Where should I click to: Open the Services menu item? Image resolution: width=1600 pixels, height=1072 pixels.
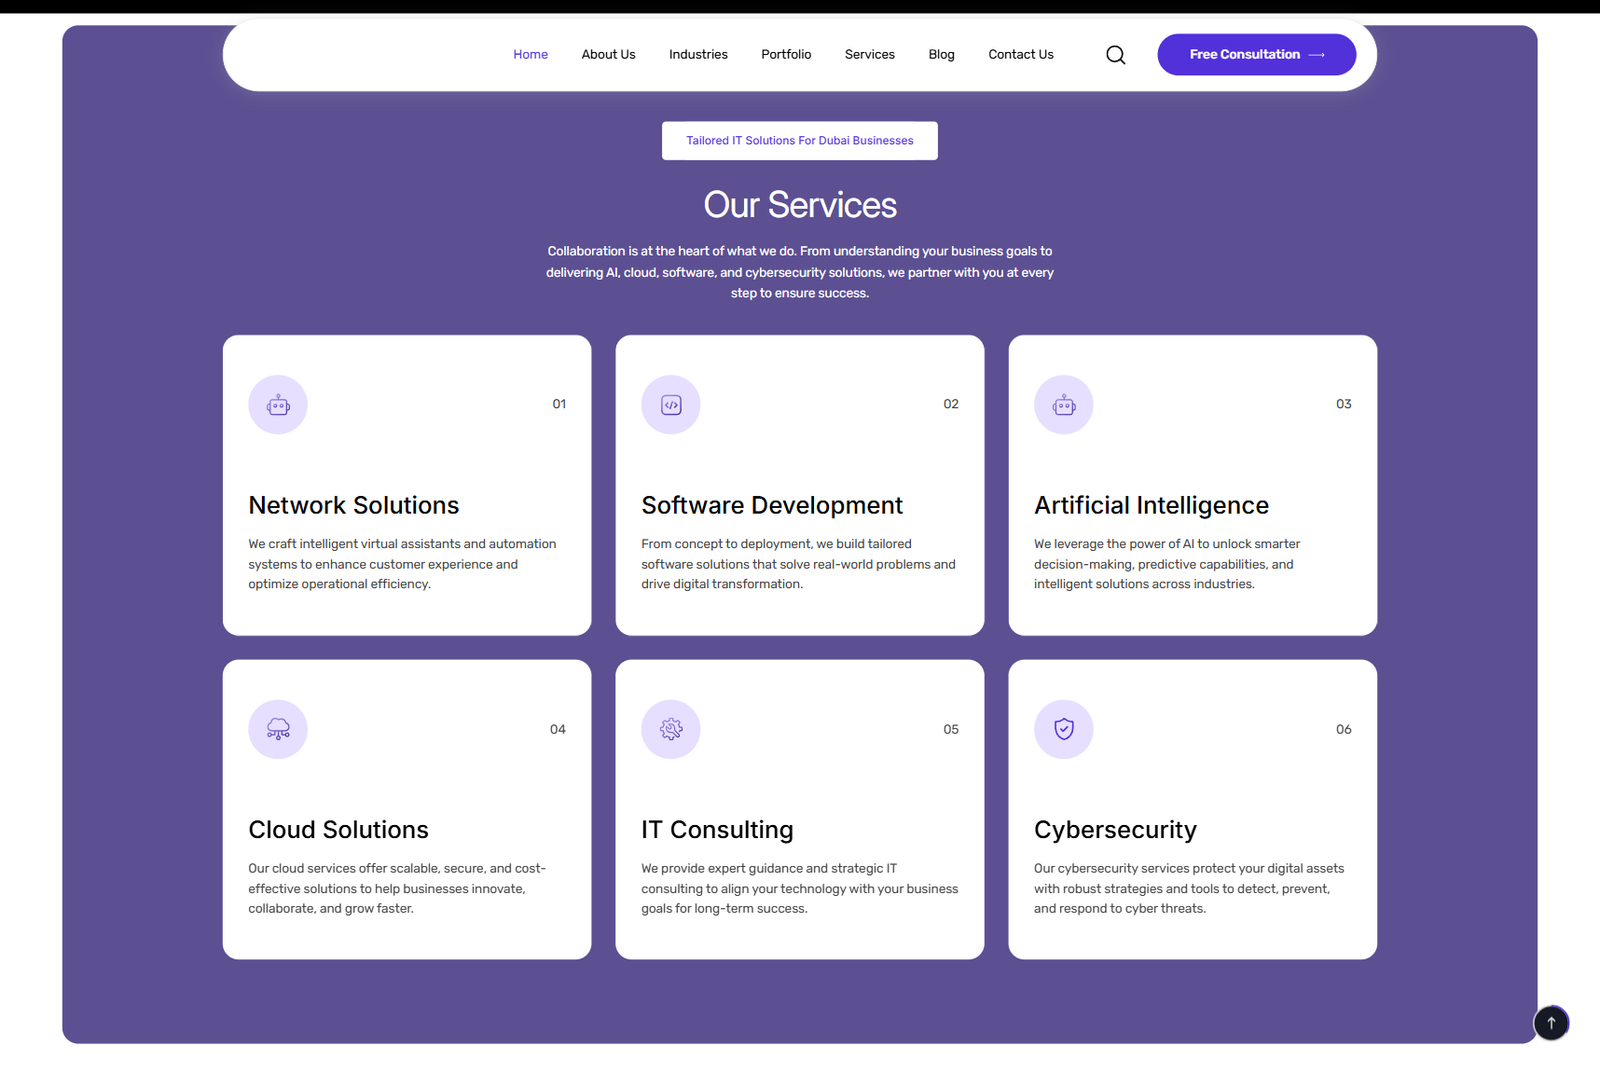[869, 55]
